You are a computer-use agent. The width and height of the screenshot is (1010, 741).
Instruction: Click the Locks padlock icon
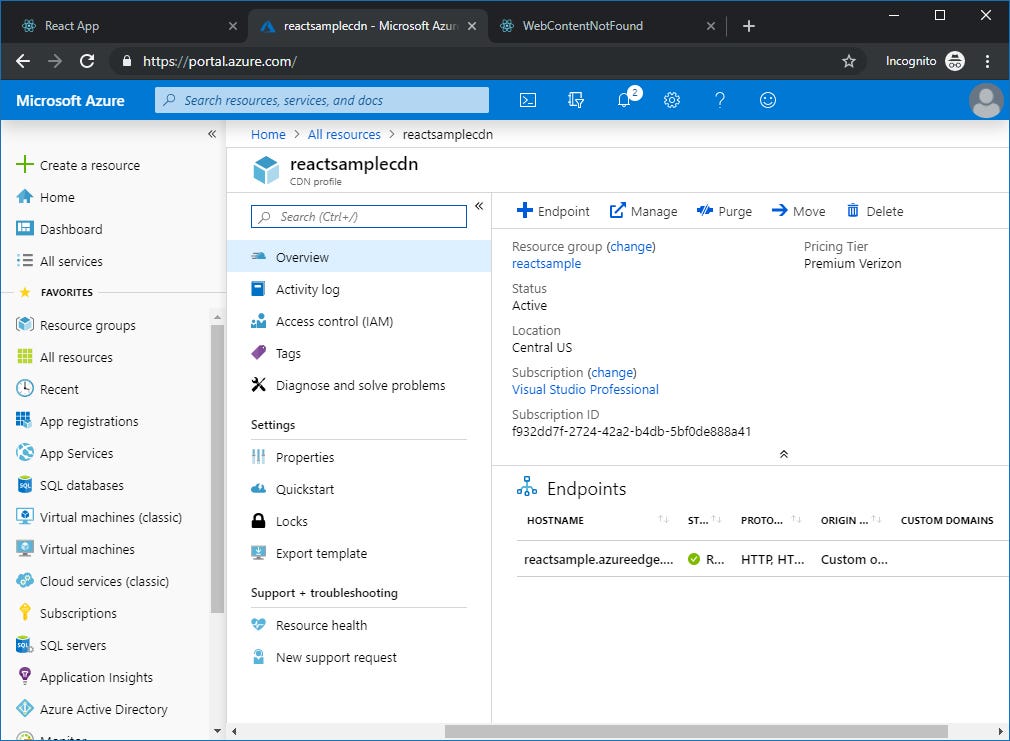[258, 520]
